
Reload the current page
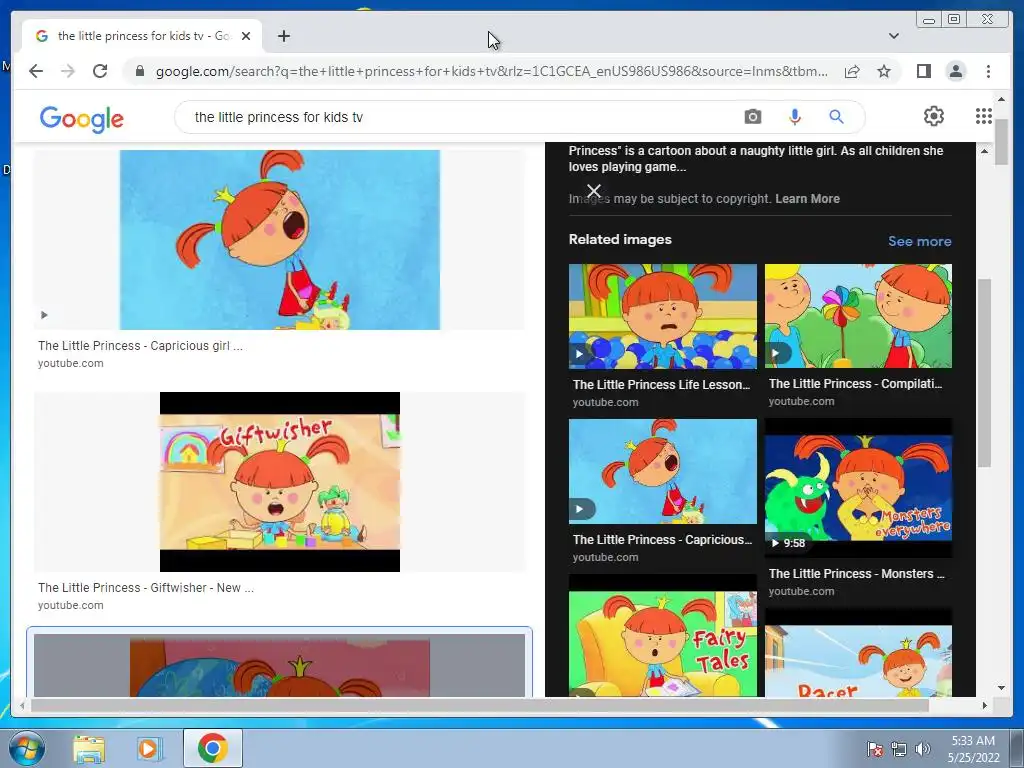[x=100, y=71]
